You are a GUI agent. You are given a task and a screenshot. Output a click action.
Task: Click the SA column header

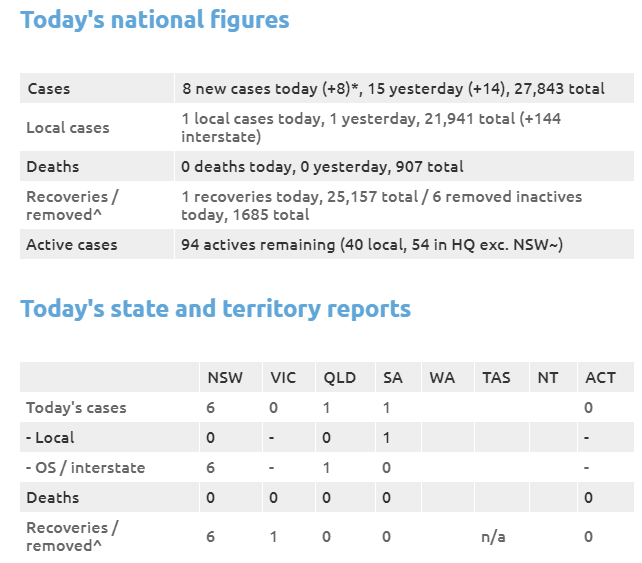392,378
